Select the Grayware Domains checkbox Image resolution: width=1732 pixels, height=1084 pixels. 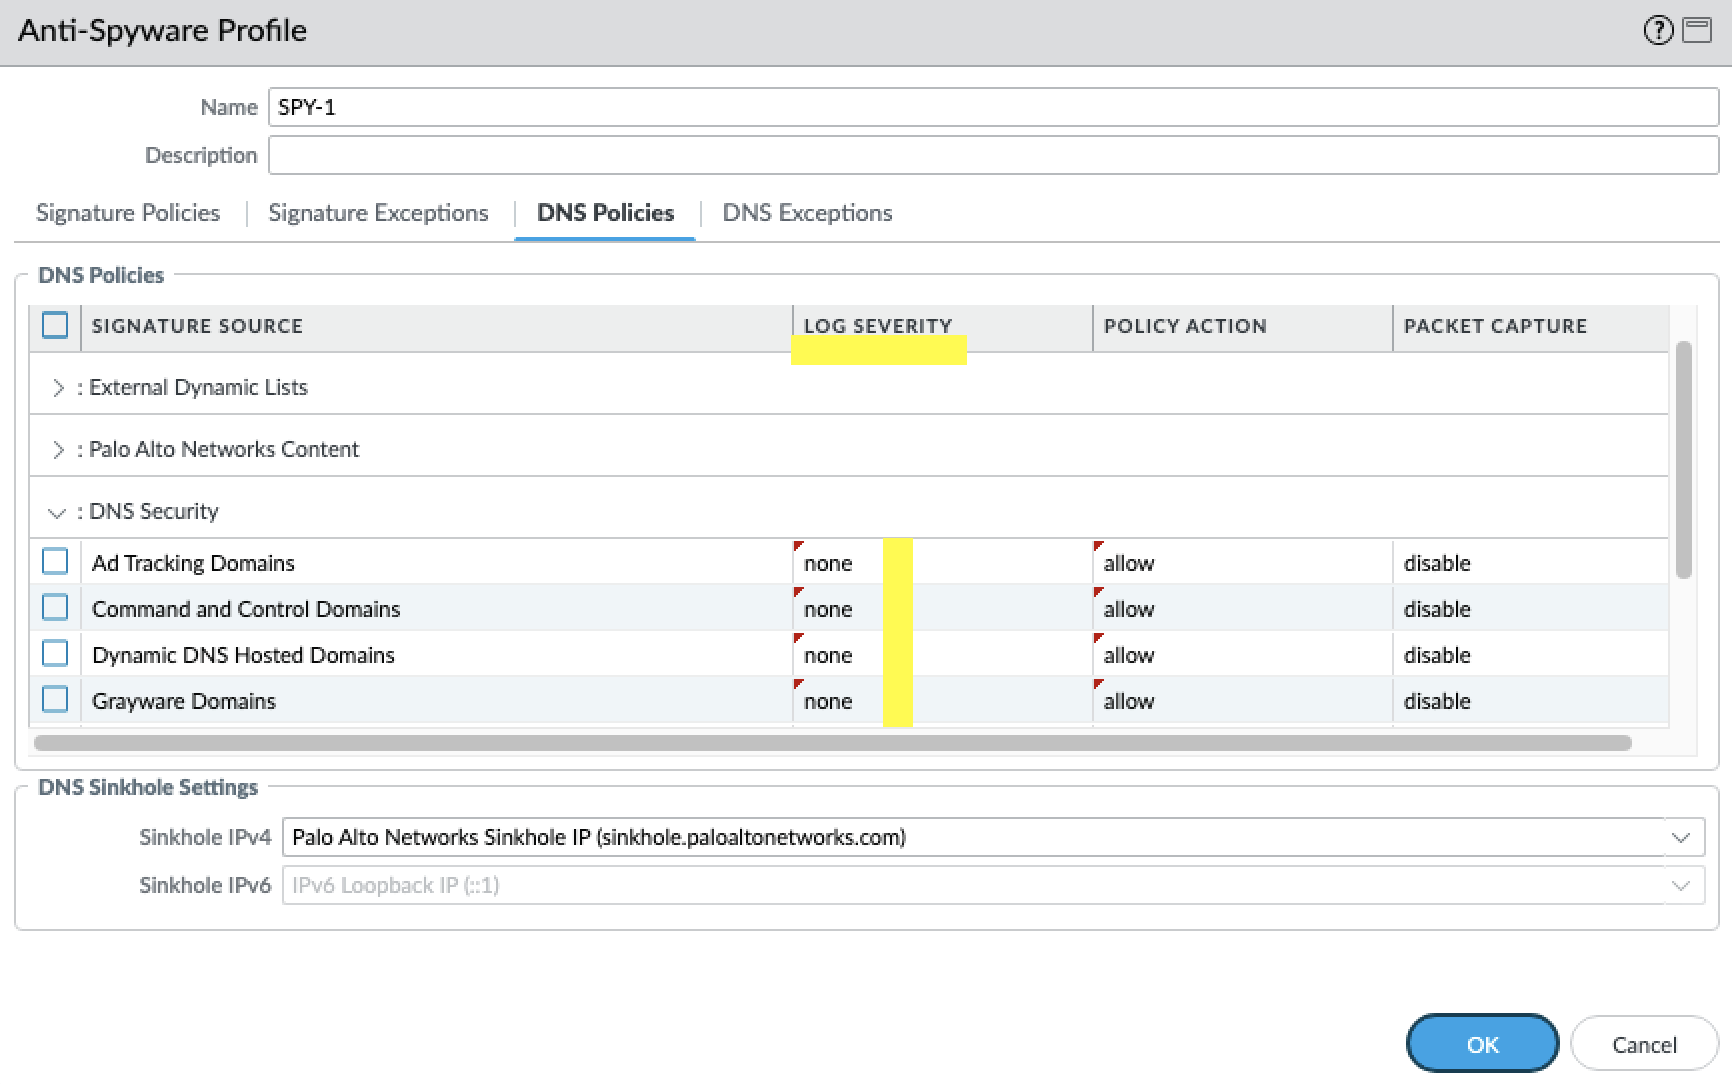point(55,700)
